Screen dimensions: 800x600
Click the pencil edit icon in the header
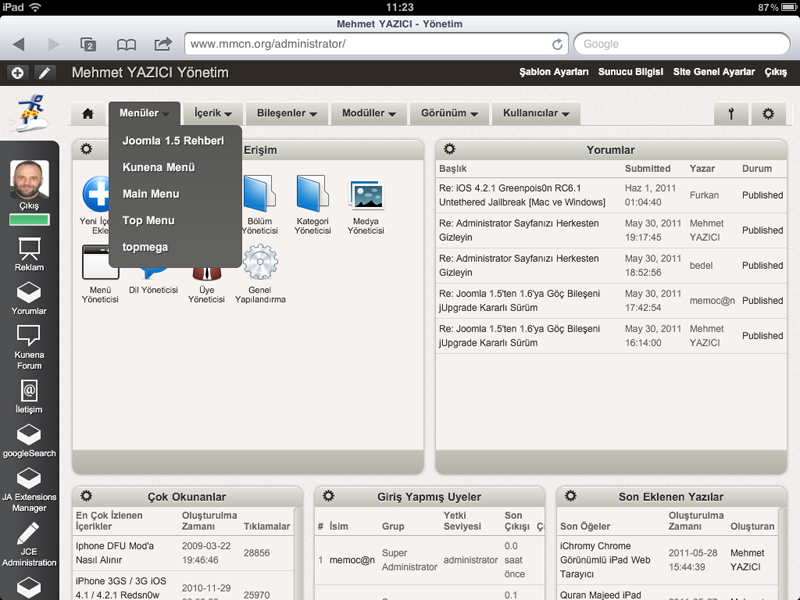point(45,73)
